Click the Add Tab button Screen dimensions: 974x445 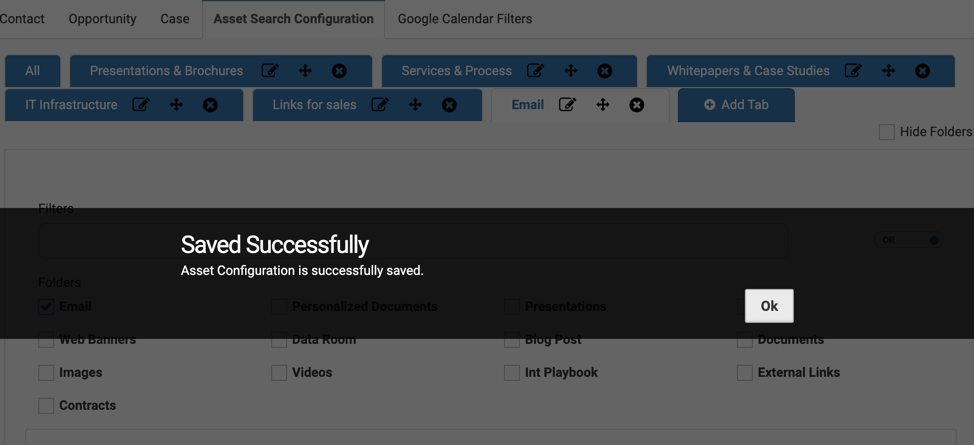click(736, 105)
